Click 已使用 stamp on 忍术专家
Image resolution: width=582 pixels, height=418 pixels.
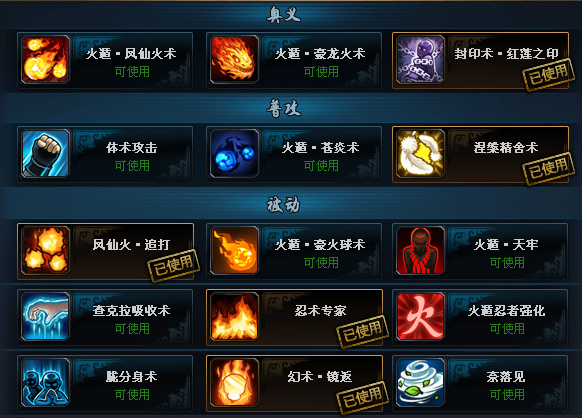[x=362, y=331]
